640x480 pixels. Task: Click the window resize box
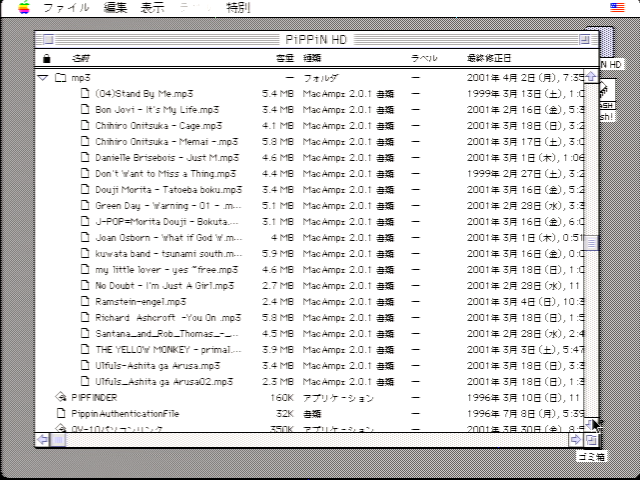coord(591,440)
